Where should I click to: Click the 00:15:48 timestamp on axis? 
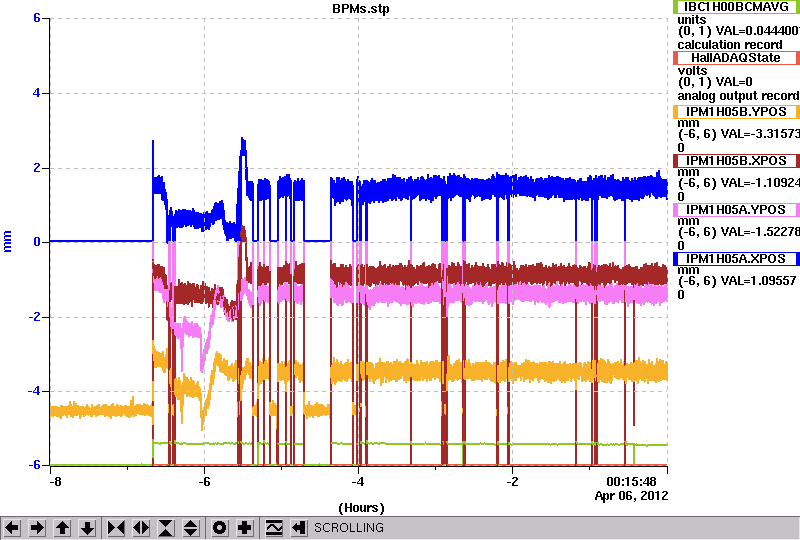pyautogui.click(x=631, y=482)
